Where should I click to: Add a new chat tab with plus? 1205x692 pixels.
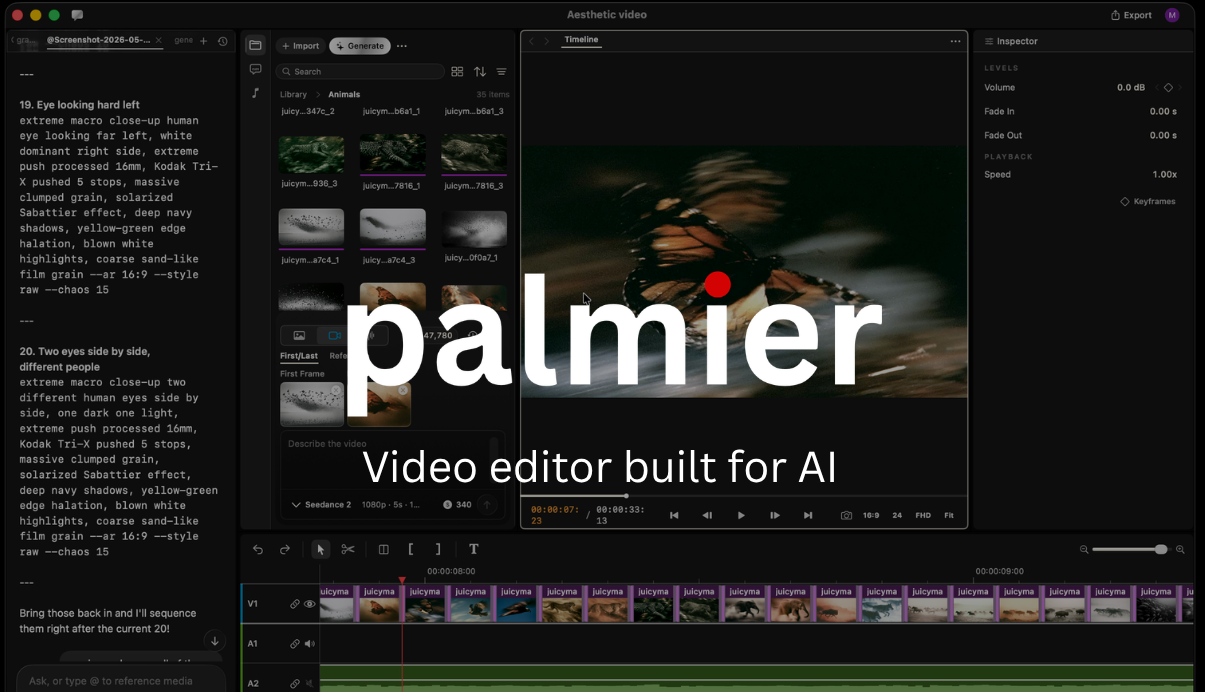coord(204,41)
